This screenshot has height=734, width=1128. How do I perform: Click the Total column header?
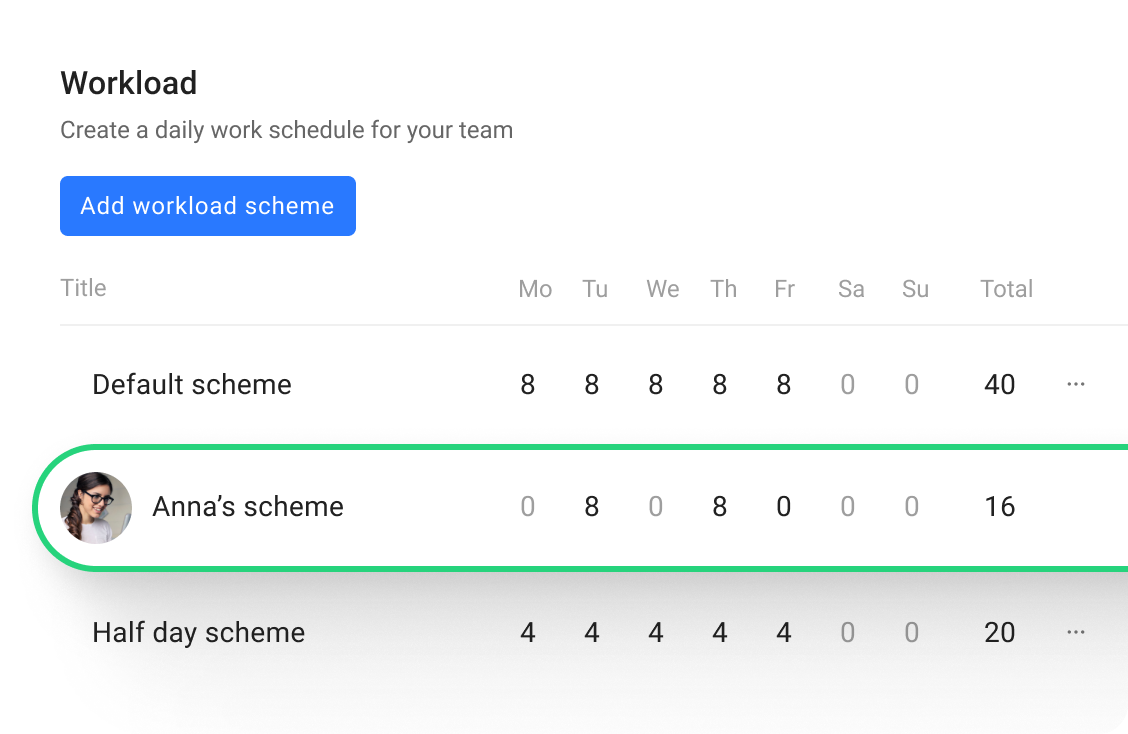tap(1006, 289)
